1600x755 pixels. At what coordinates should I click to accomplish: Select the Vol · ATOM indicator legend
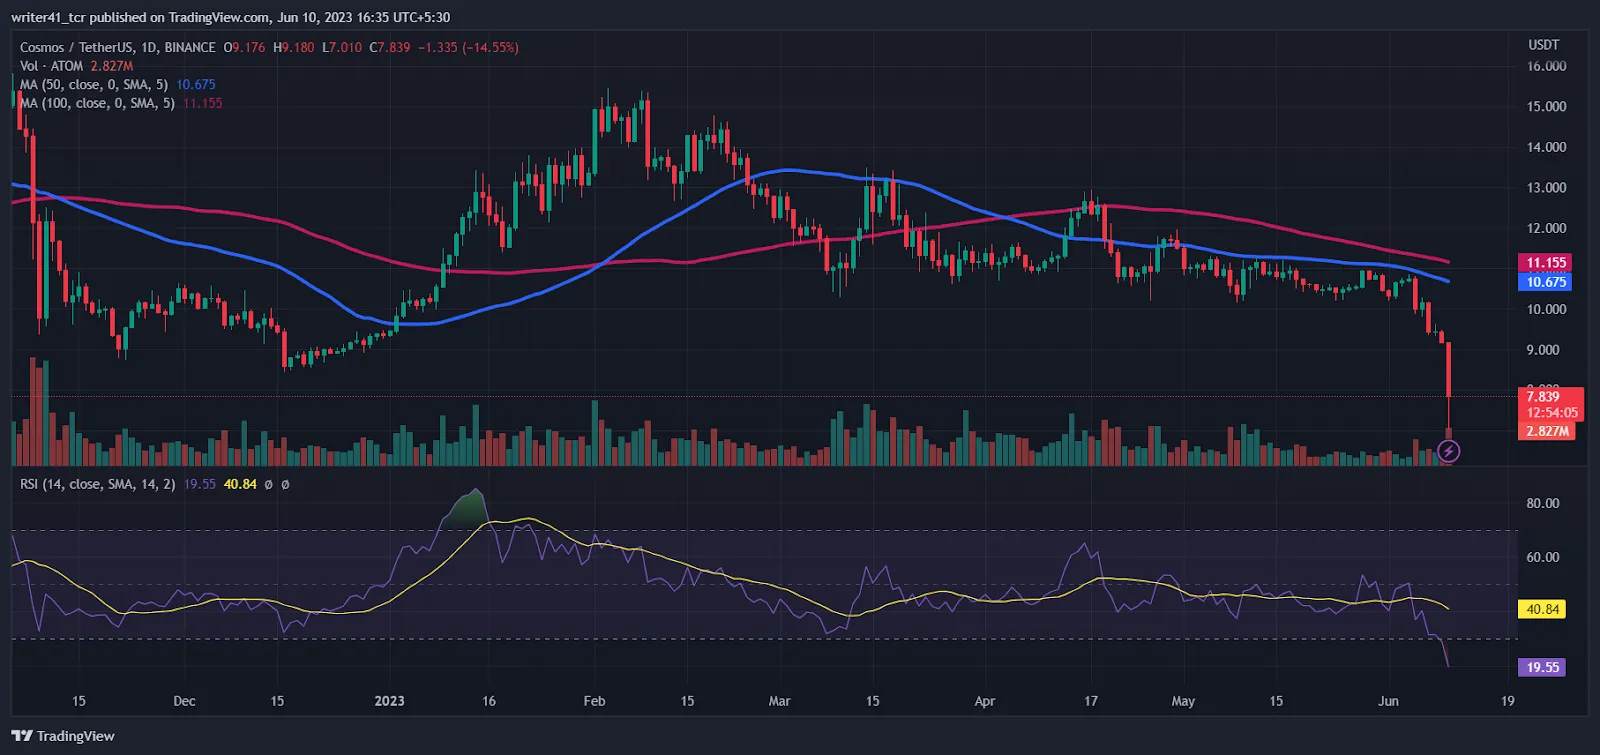click(52, 66)
